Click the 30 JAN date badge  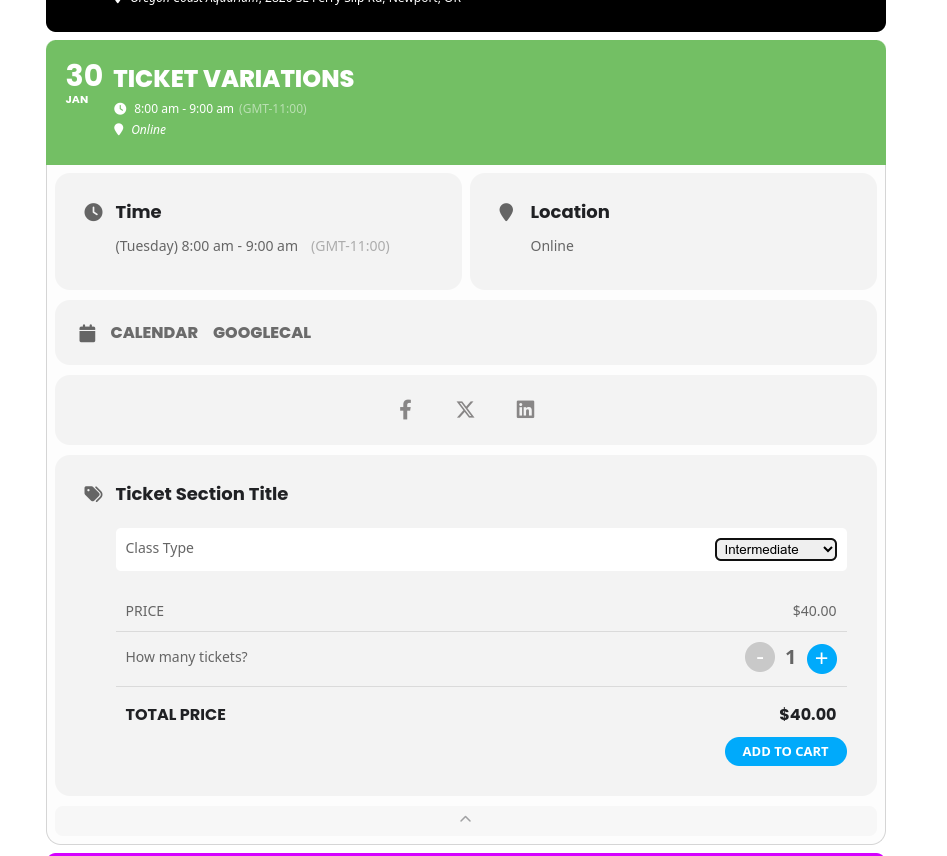[x=83, y=84]
